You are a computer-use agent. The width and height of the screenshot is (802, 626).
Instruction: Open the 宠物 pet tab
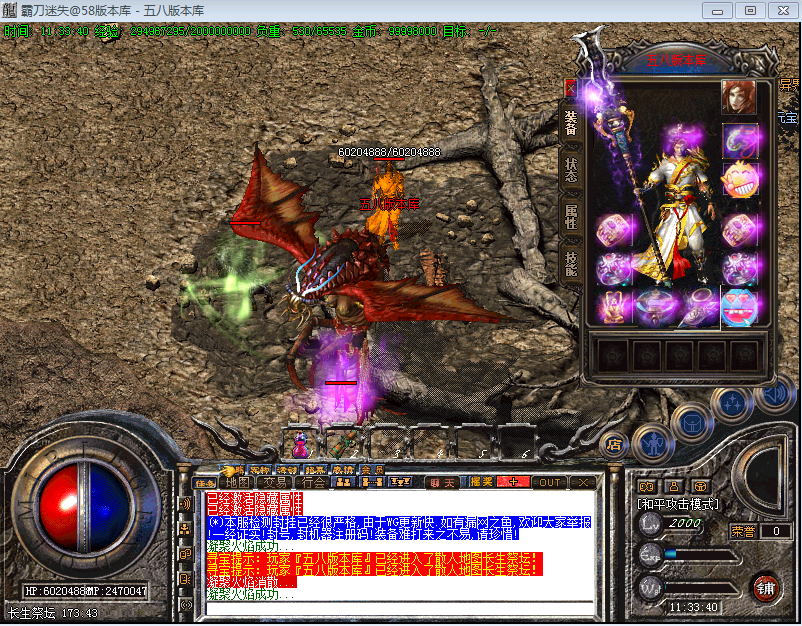click(260, 469)
